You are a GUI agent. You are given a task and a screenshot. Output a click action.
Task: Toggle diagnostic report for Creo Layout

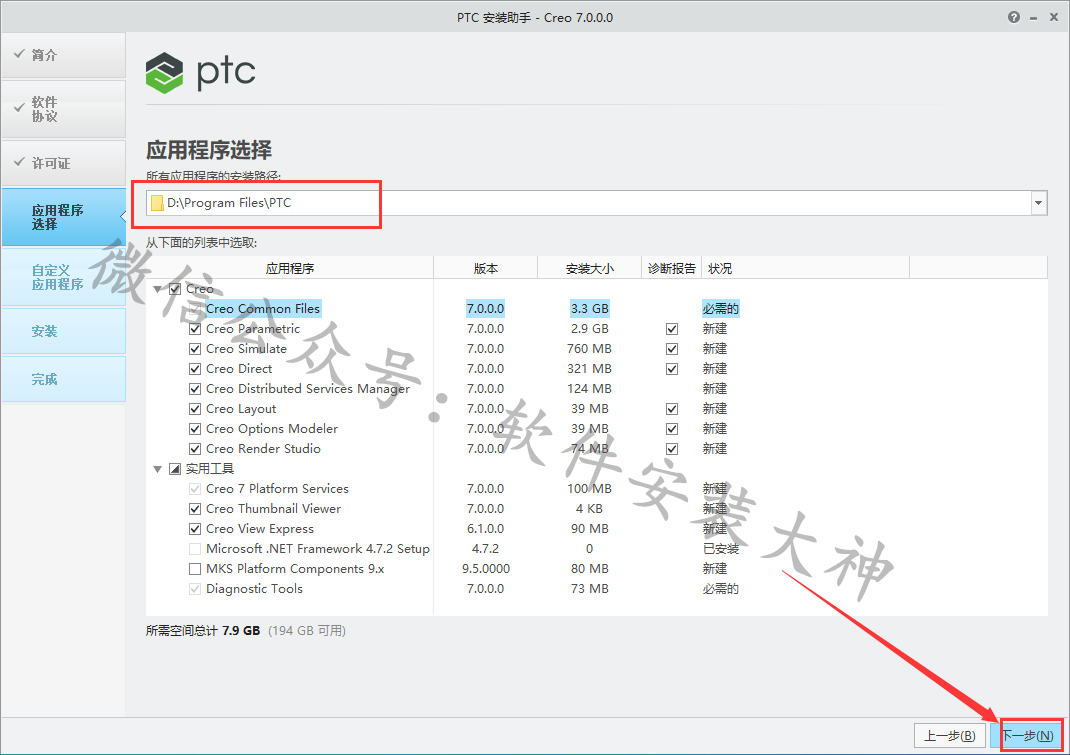click(672, 409)
